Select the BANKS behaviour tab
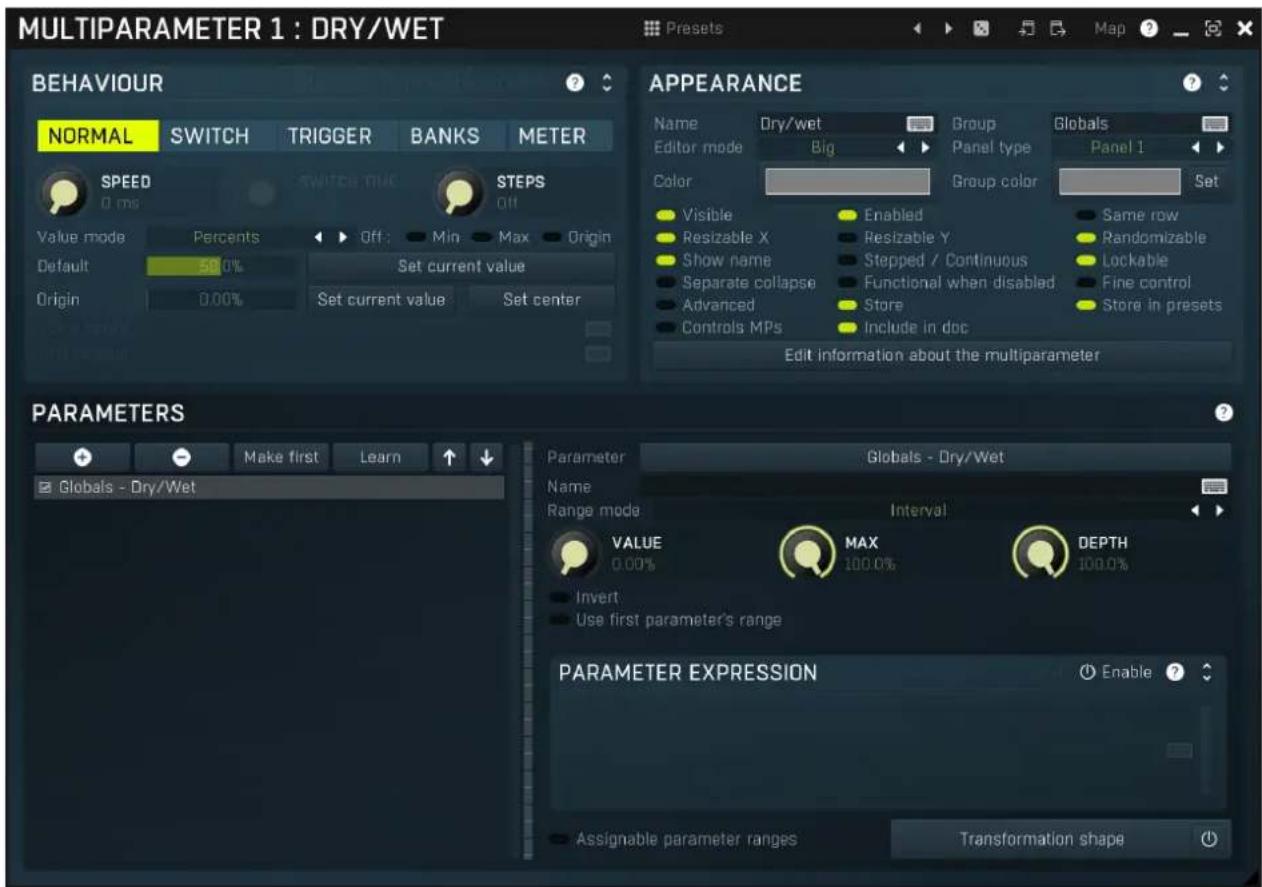Image resolution: width=1262 pixels, height=887 pixels. click(x=444, y=136)
